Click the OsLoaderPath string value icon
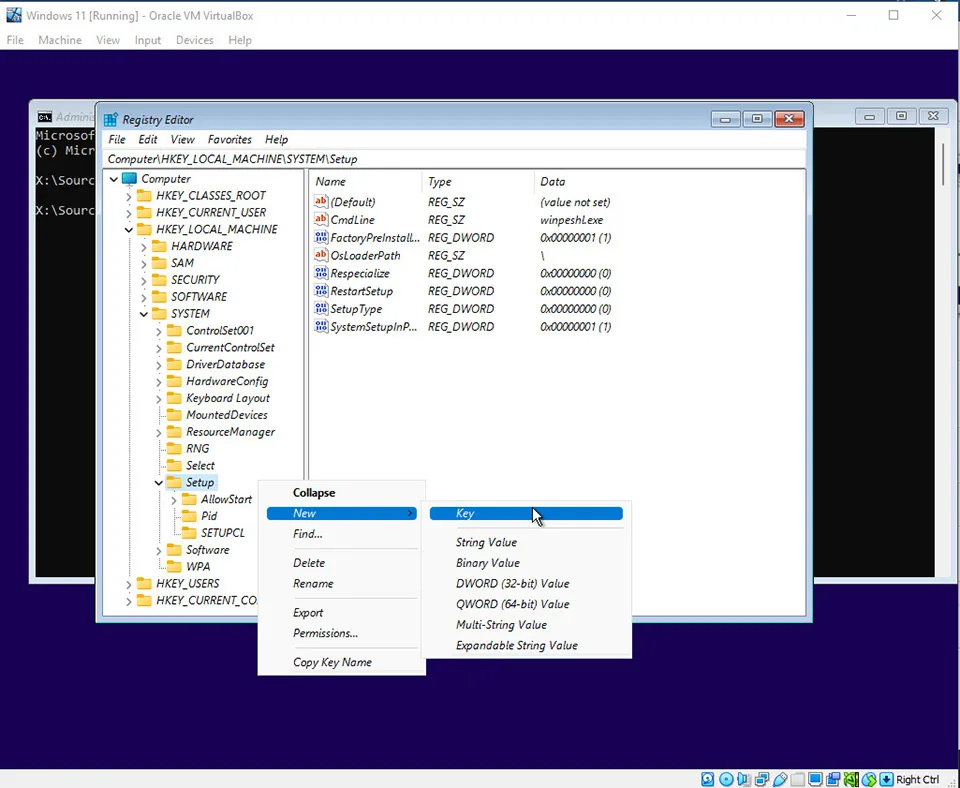960x788 pixels. 321,255
